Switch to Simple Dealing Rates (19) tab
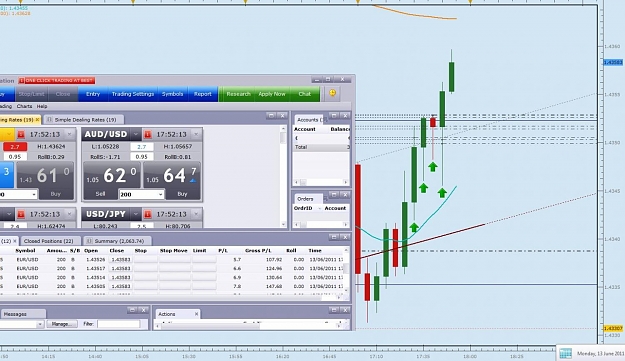The height and width of the screenshot is (361, 625). [83, 120]
